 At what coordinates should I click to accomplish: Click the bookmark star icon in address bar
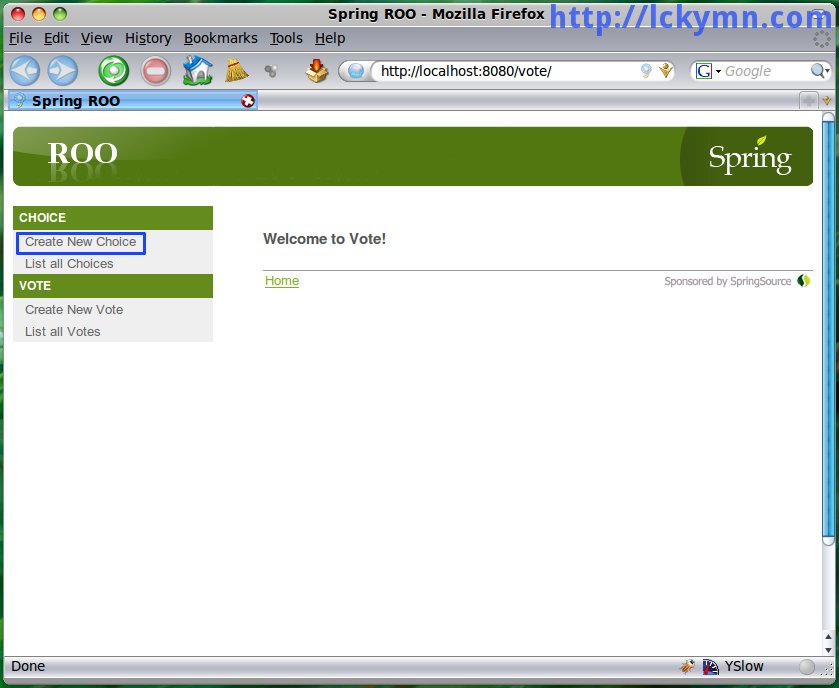(665, 71)
